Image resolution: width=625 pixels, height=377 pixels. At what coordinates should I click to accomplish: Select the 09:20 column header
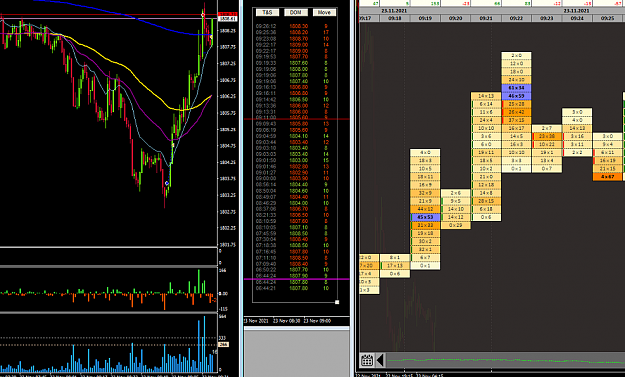click(x=456, y=18)
